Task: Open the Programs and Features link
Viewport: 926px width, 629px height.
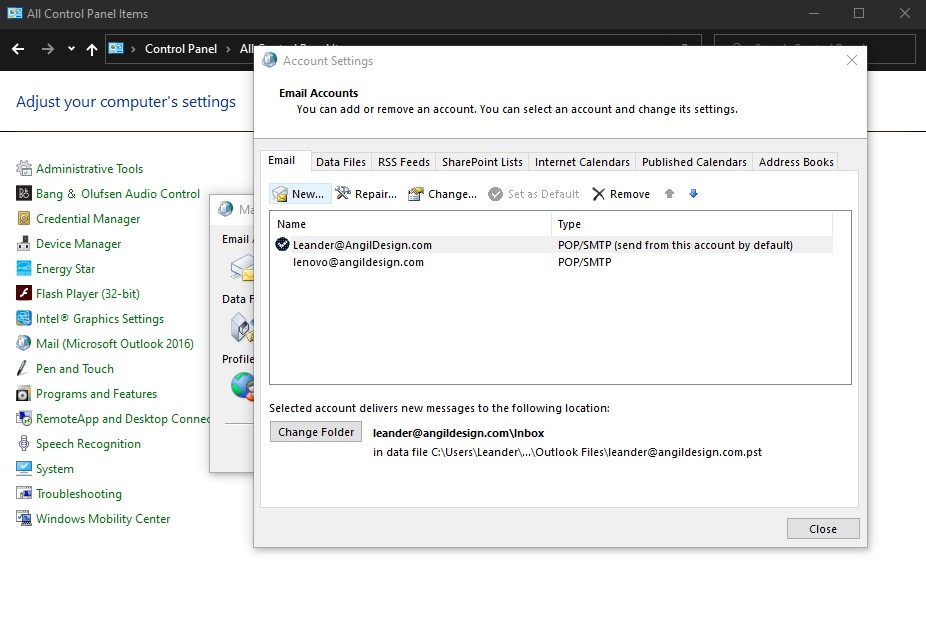Action: click(x=96, y=393)
